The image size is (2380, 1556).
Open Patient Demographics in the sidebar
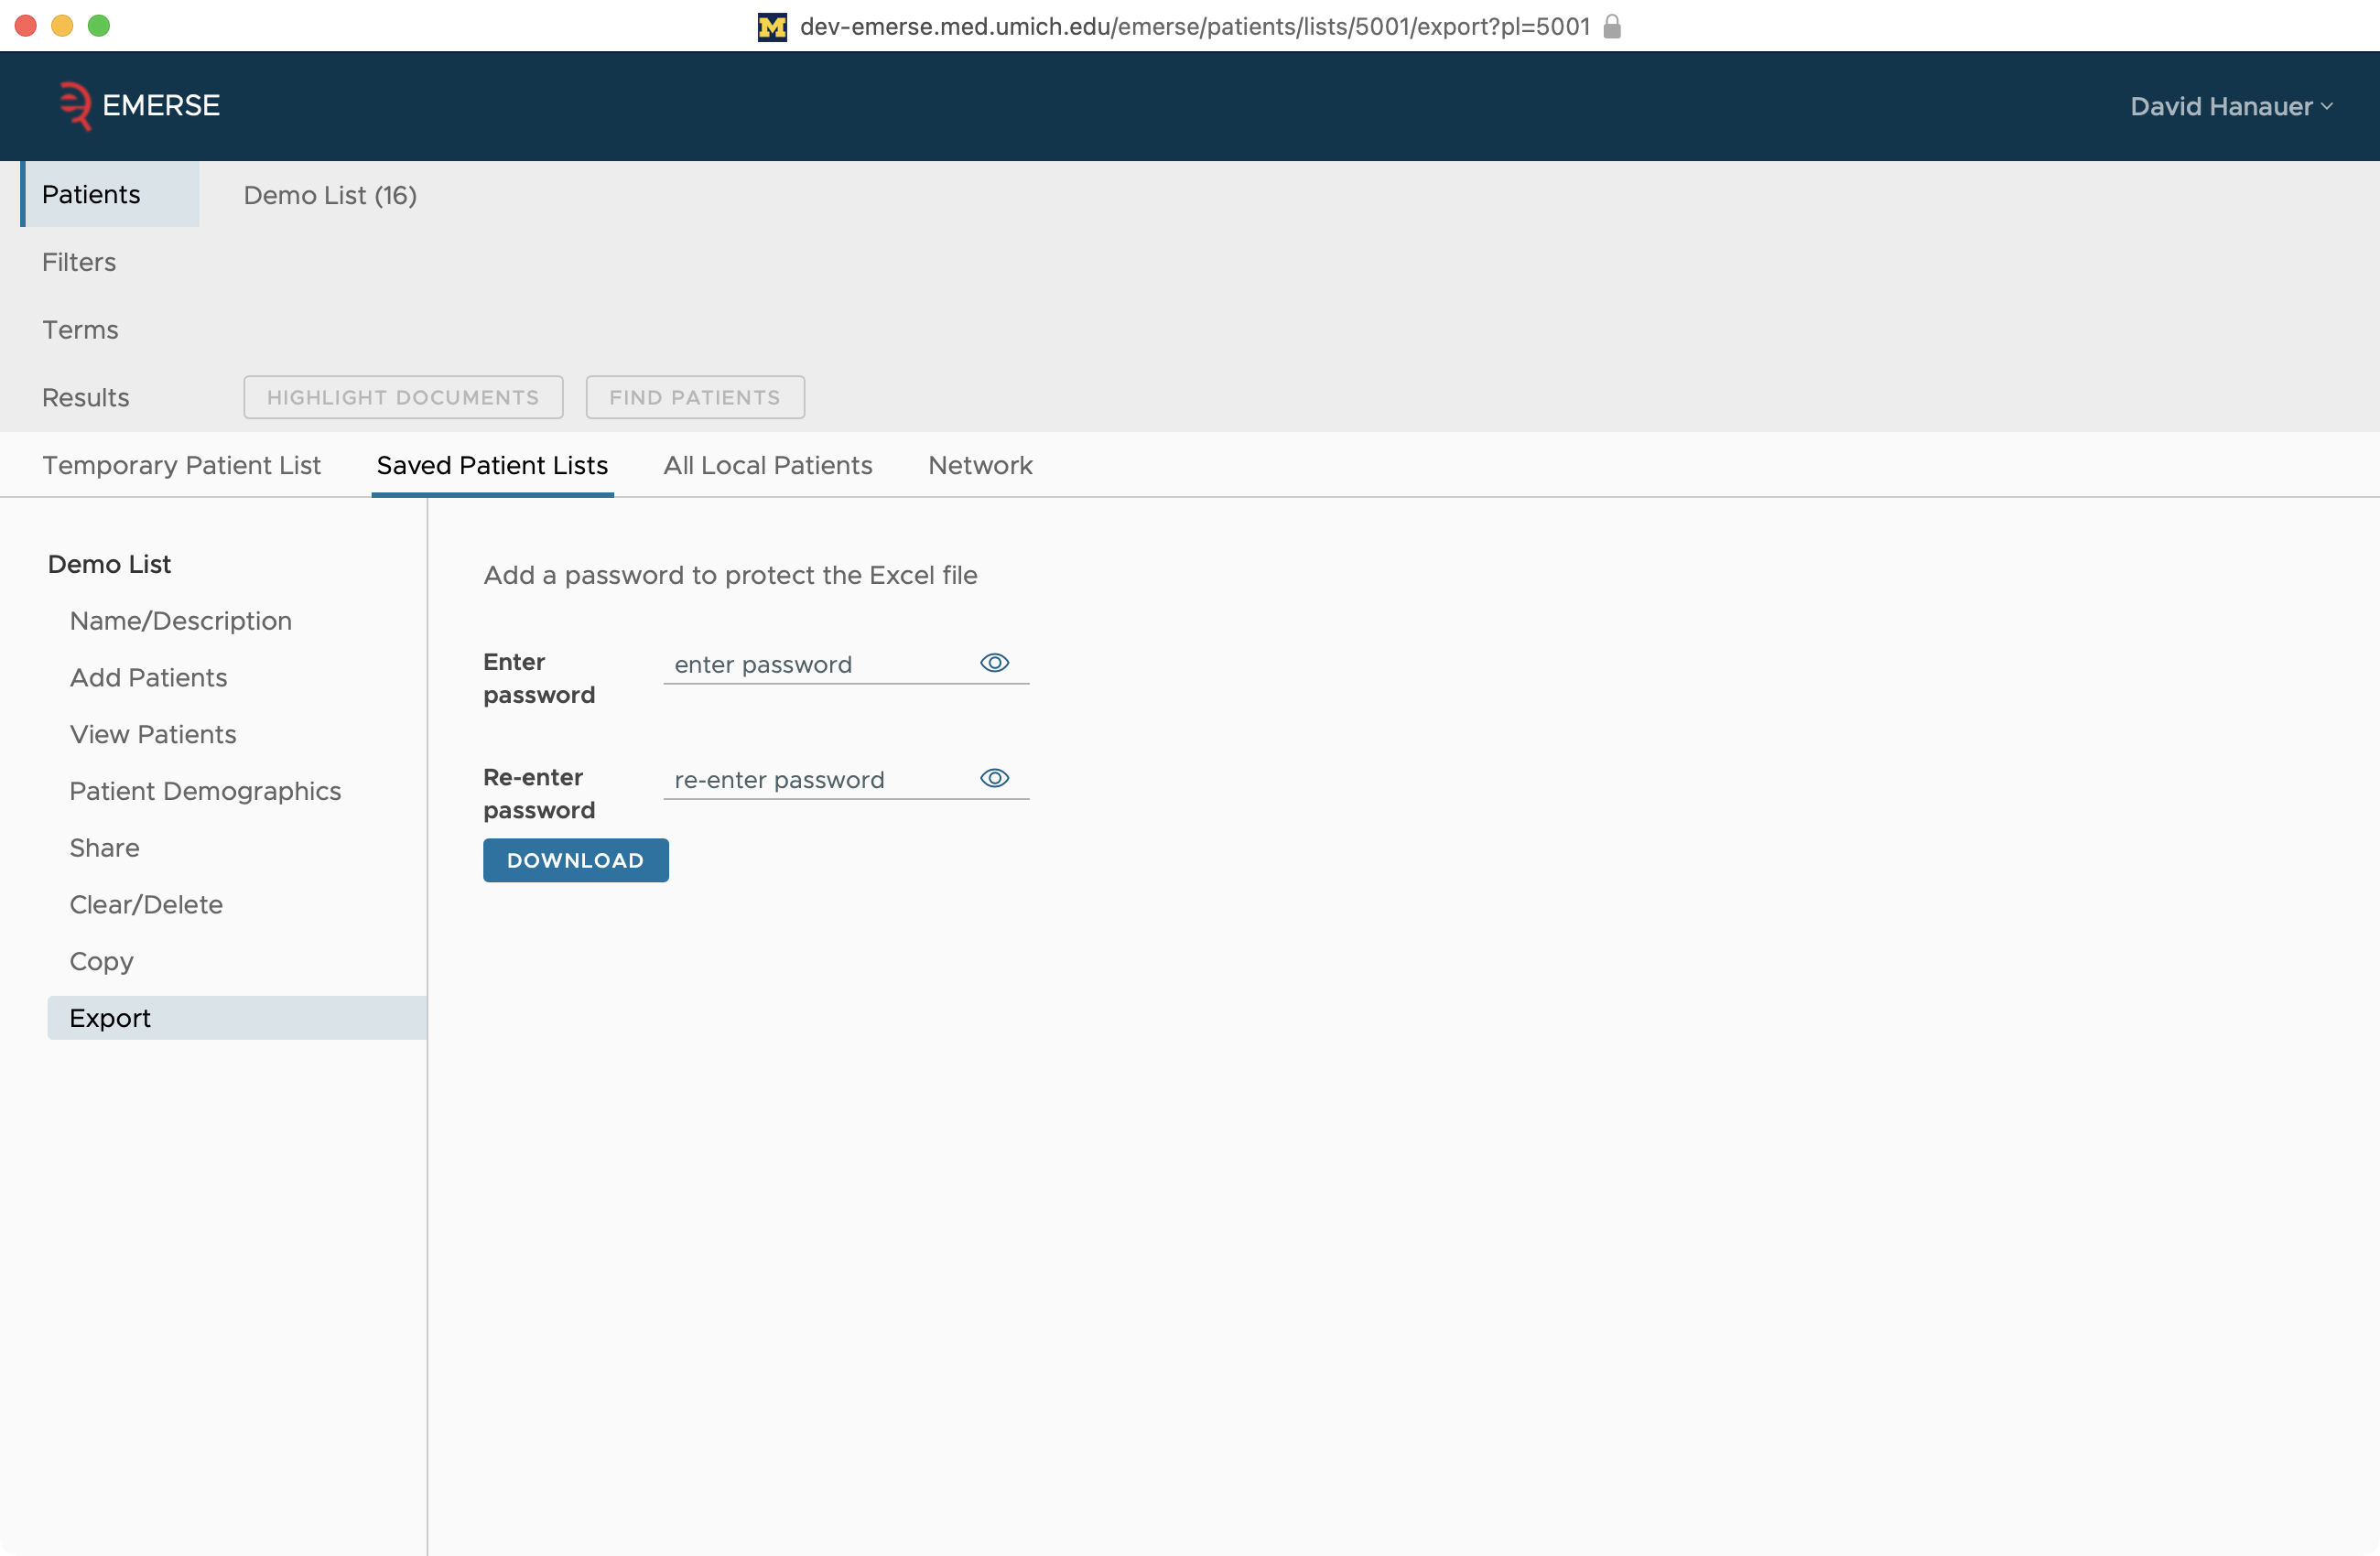(205, 791)
